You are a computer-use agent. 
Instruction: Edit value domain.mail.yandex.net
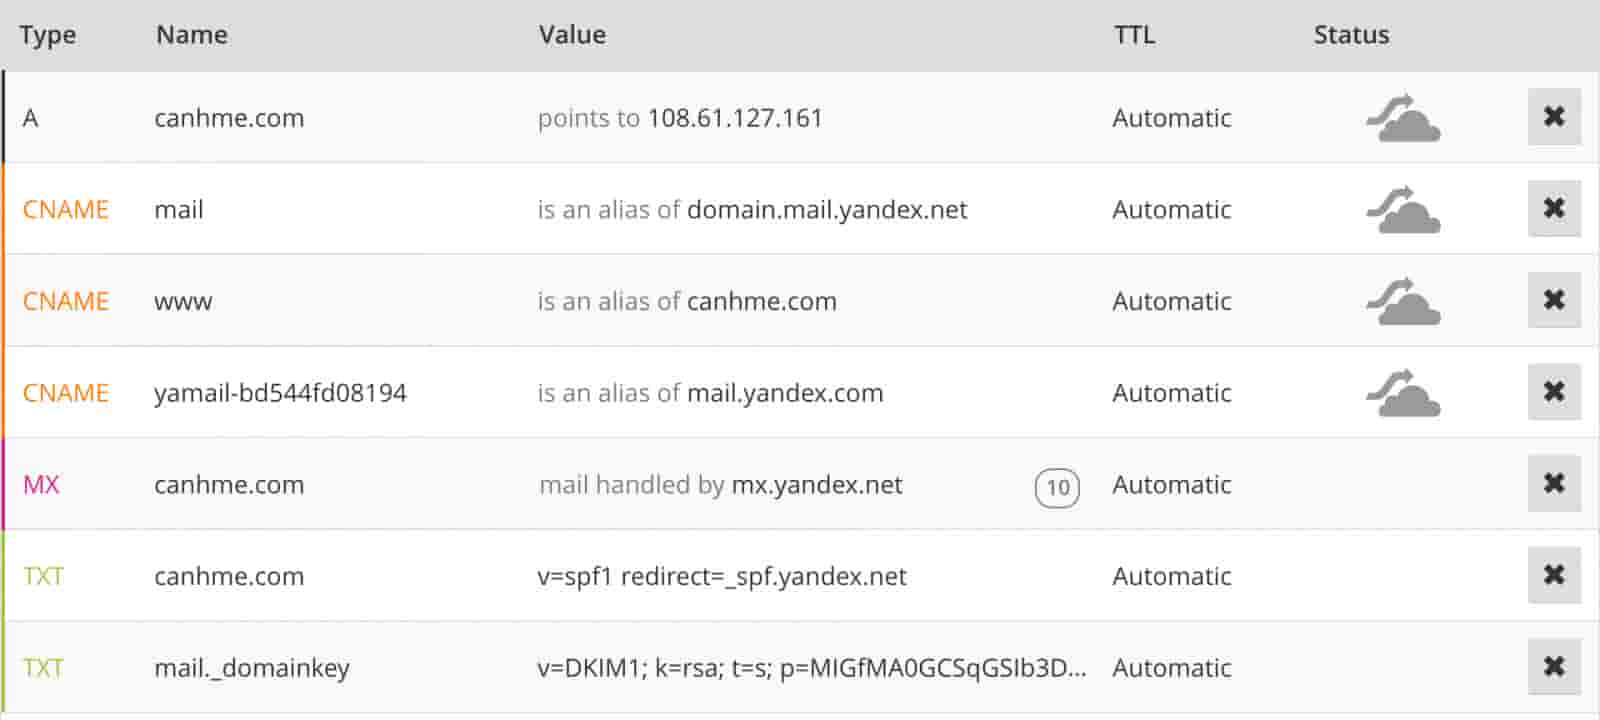[x=827, y=210]
